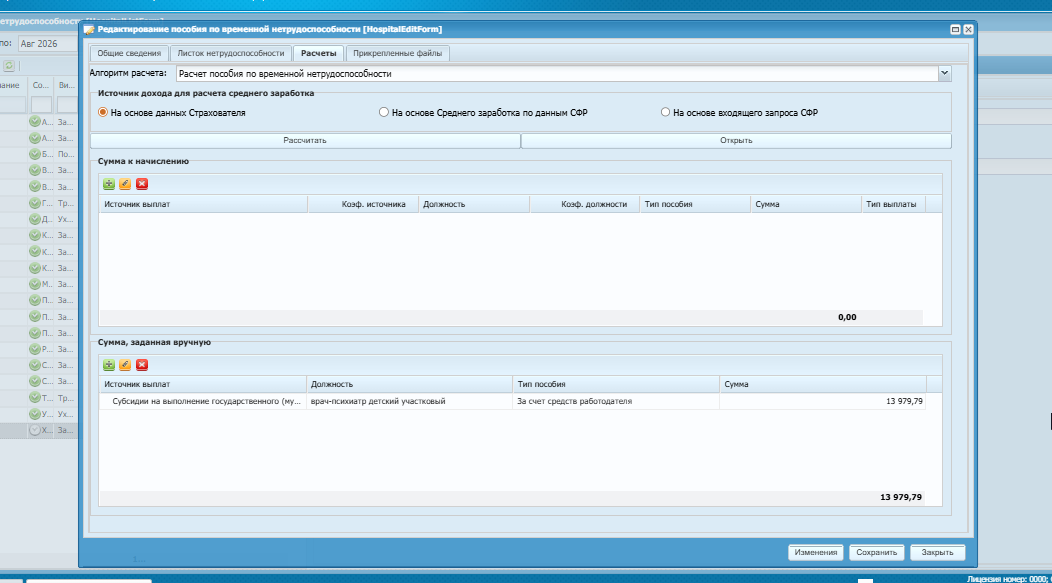Click the Изменения button

(x=816, y=552)
